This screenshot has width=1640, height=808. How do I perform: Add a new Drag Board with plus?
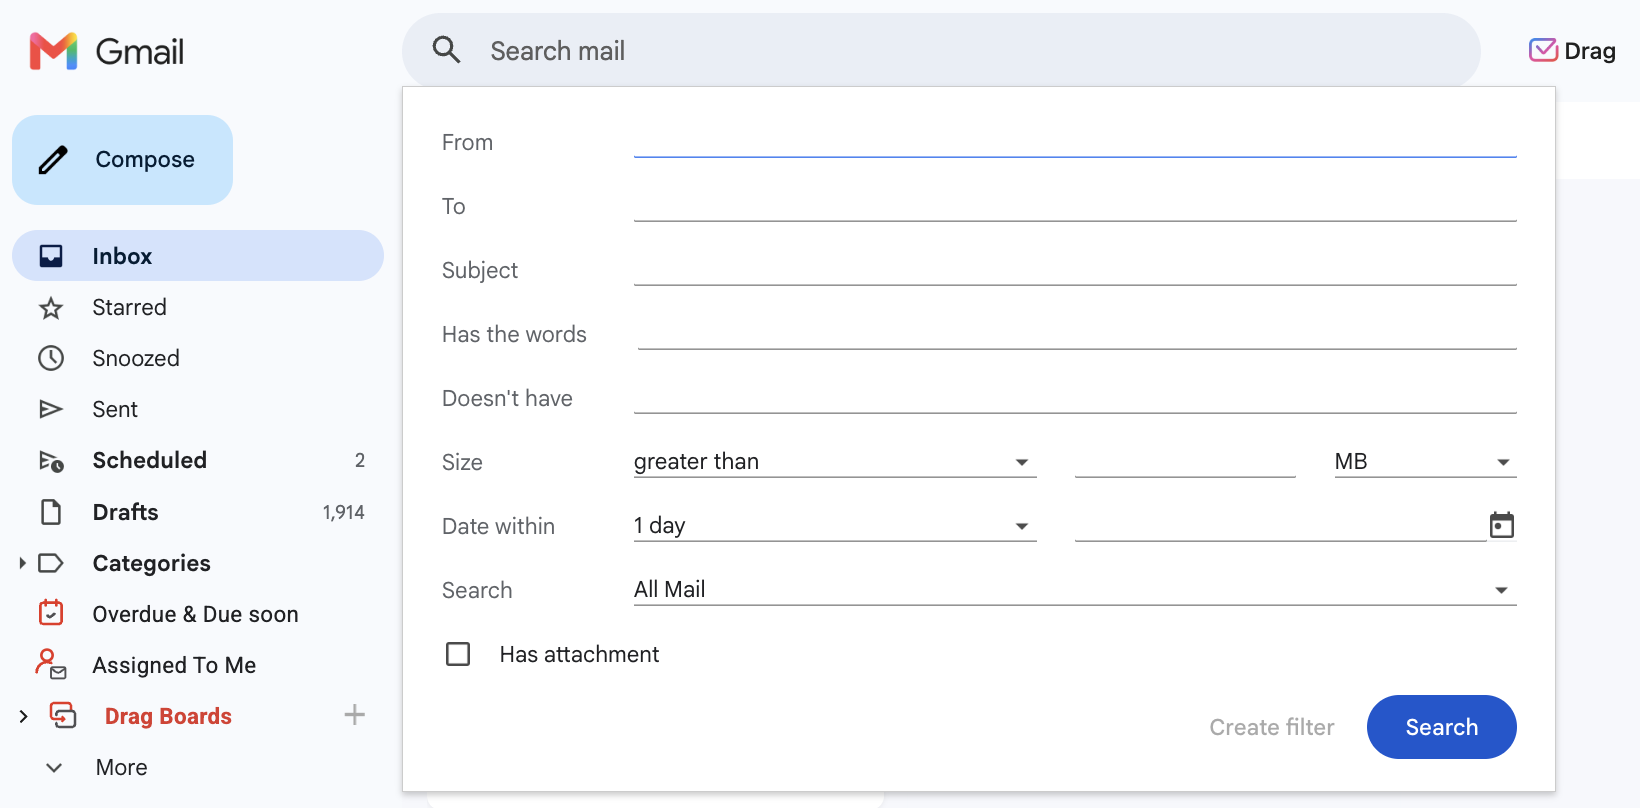[x=354, y=715]
